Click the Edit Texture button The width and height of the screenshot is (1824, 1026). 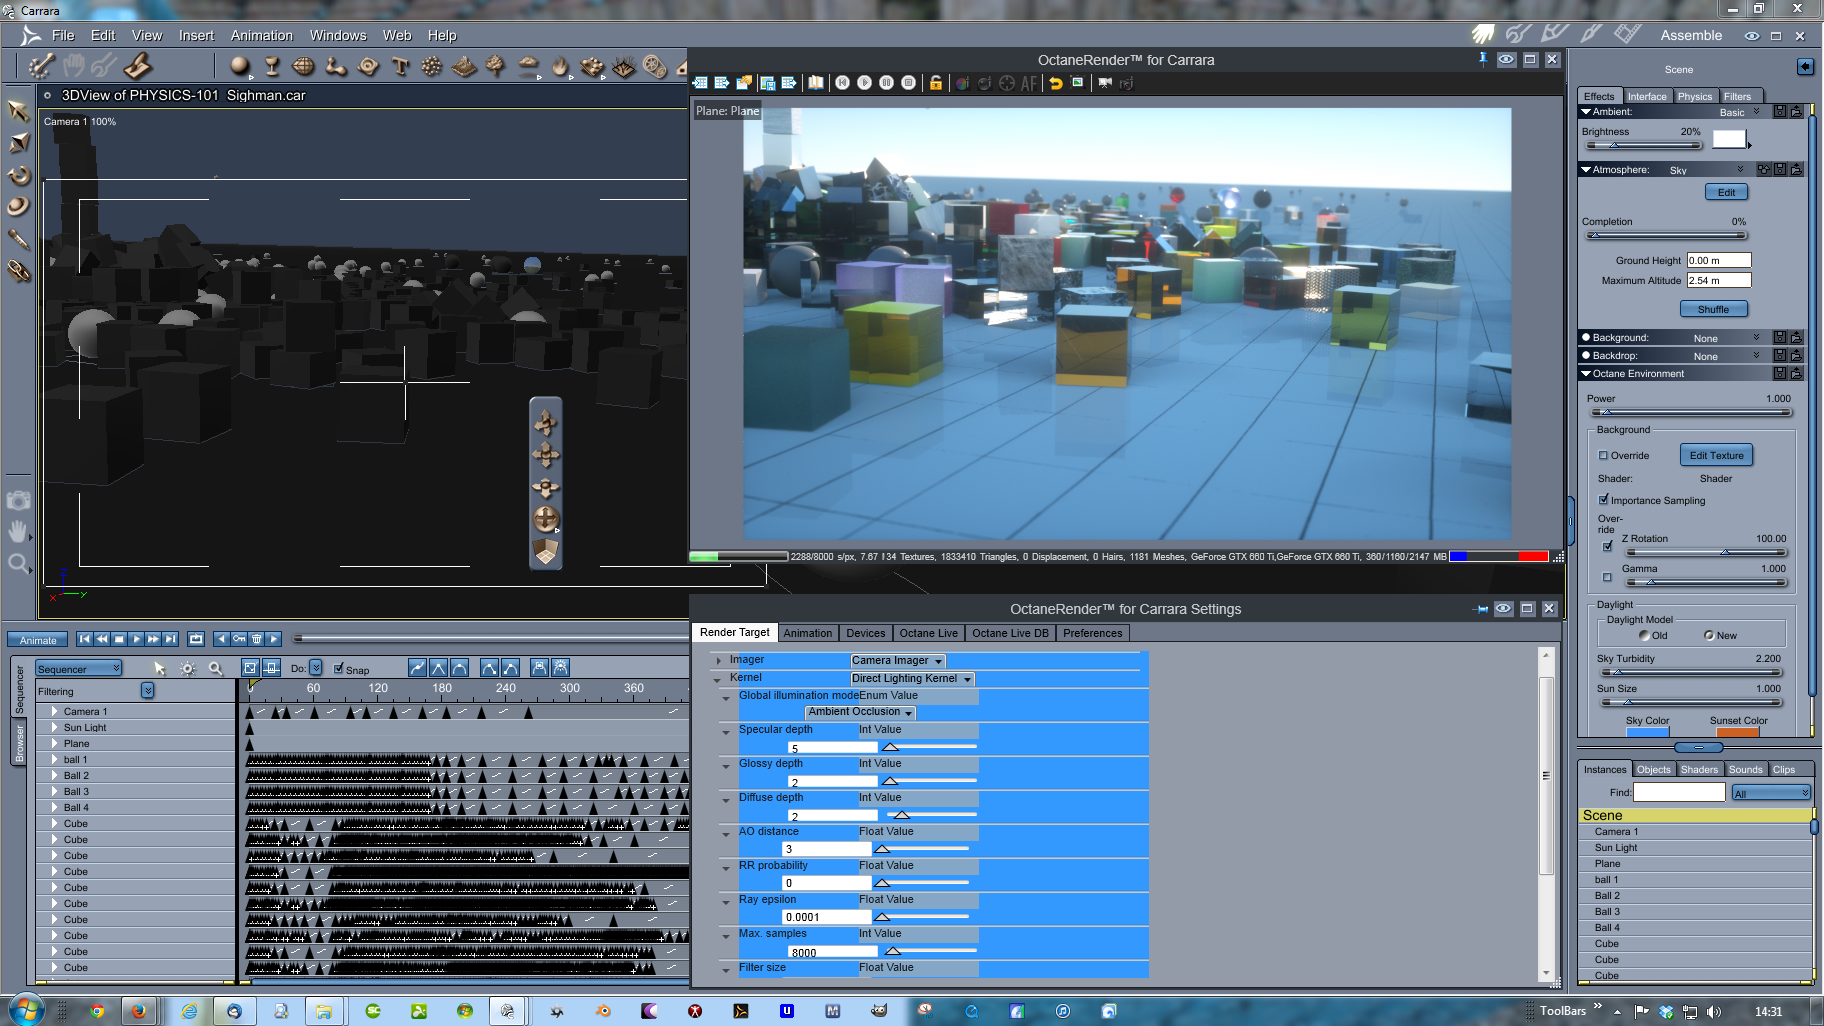1716,455
